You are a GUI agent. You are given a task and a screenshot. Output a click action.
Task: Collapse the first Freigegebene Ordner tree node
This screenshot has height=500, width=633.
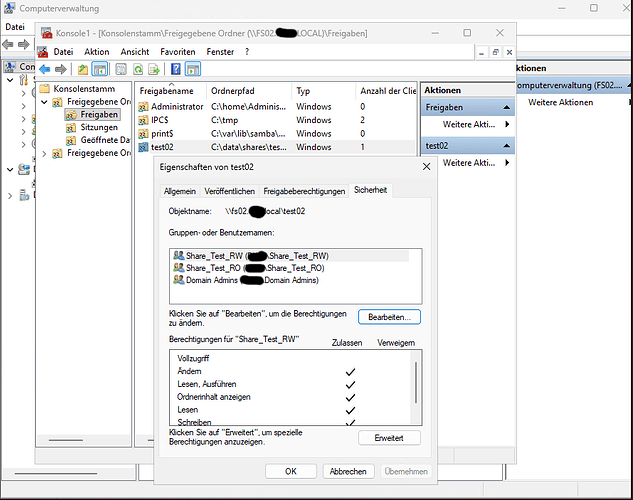click(45, 102)
